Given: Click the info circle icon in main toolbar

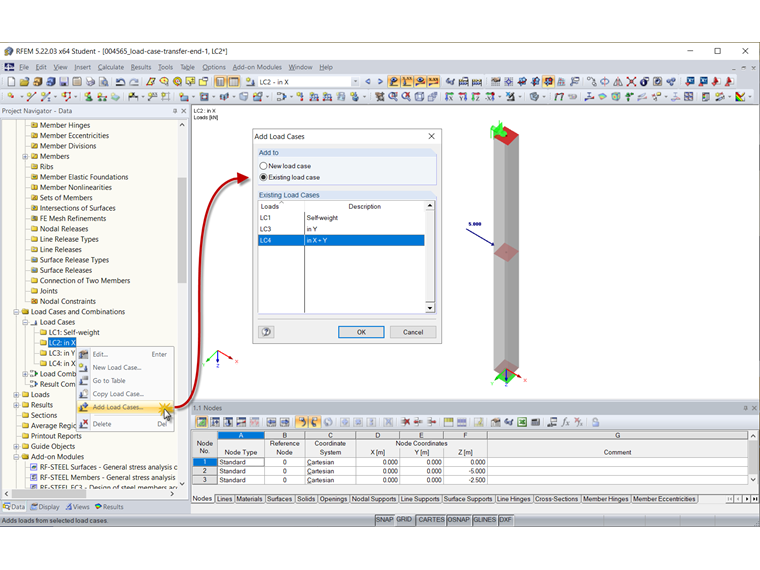Looking at the screenshot, I should tap(644, 81).
